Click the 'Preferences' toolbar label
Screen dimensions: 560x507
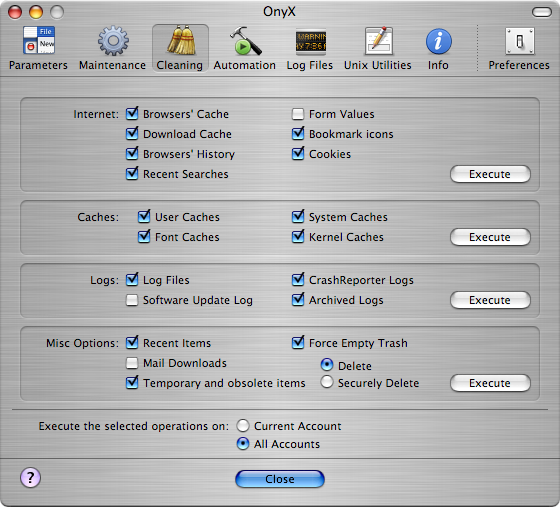point(519,65)
